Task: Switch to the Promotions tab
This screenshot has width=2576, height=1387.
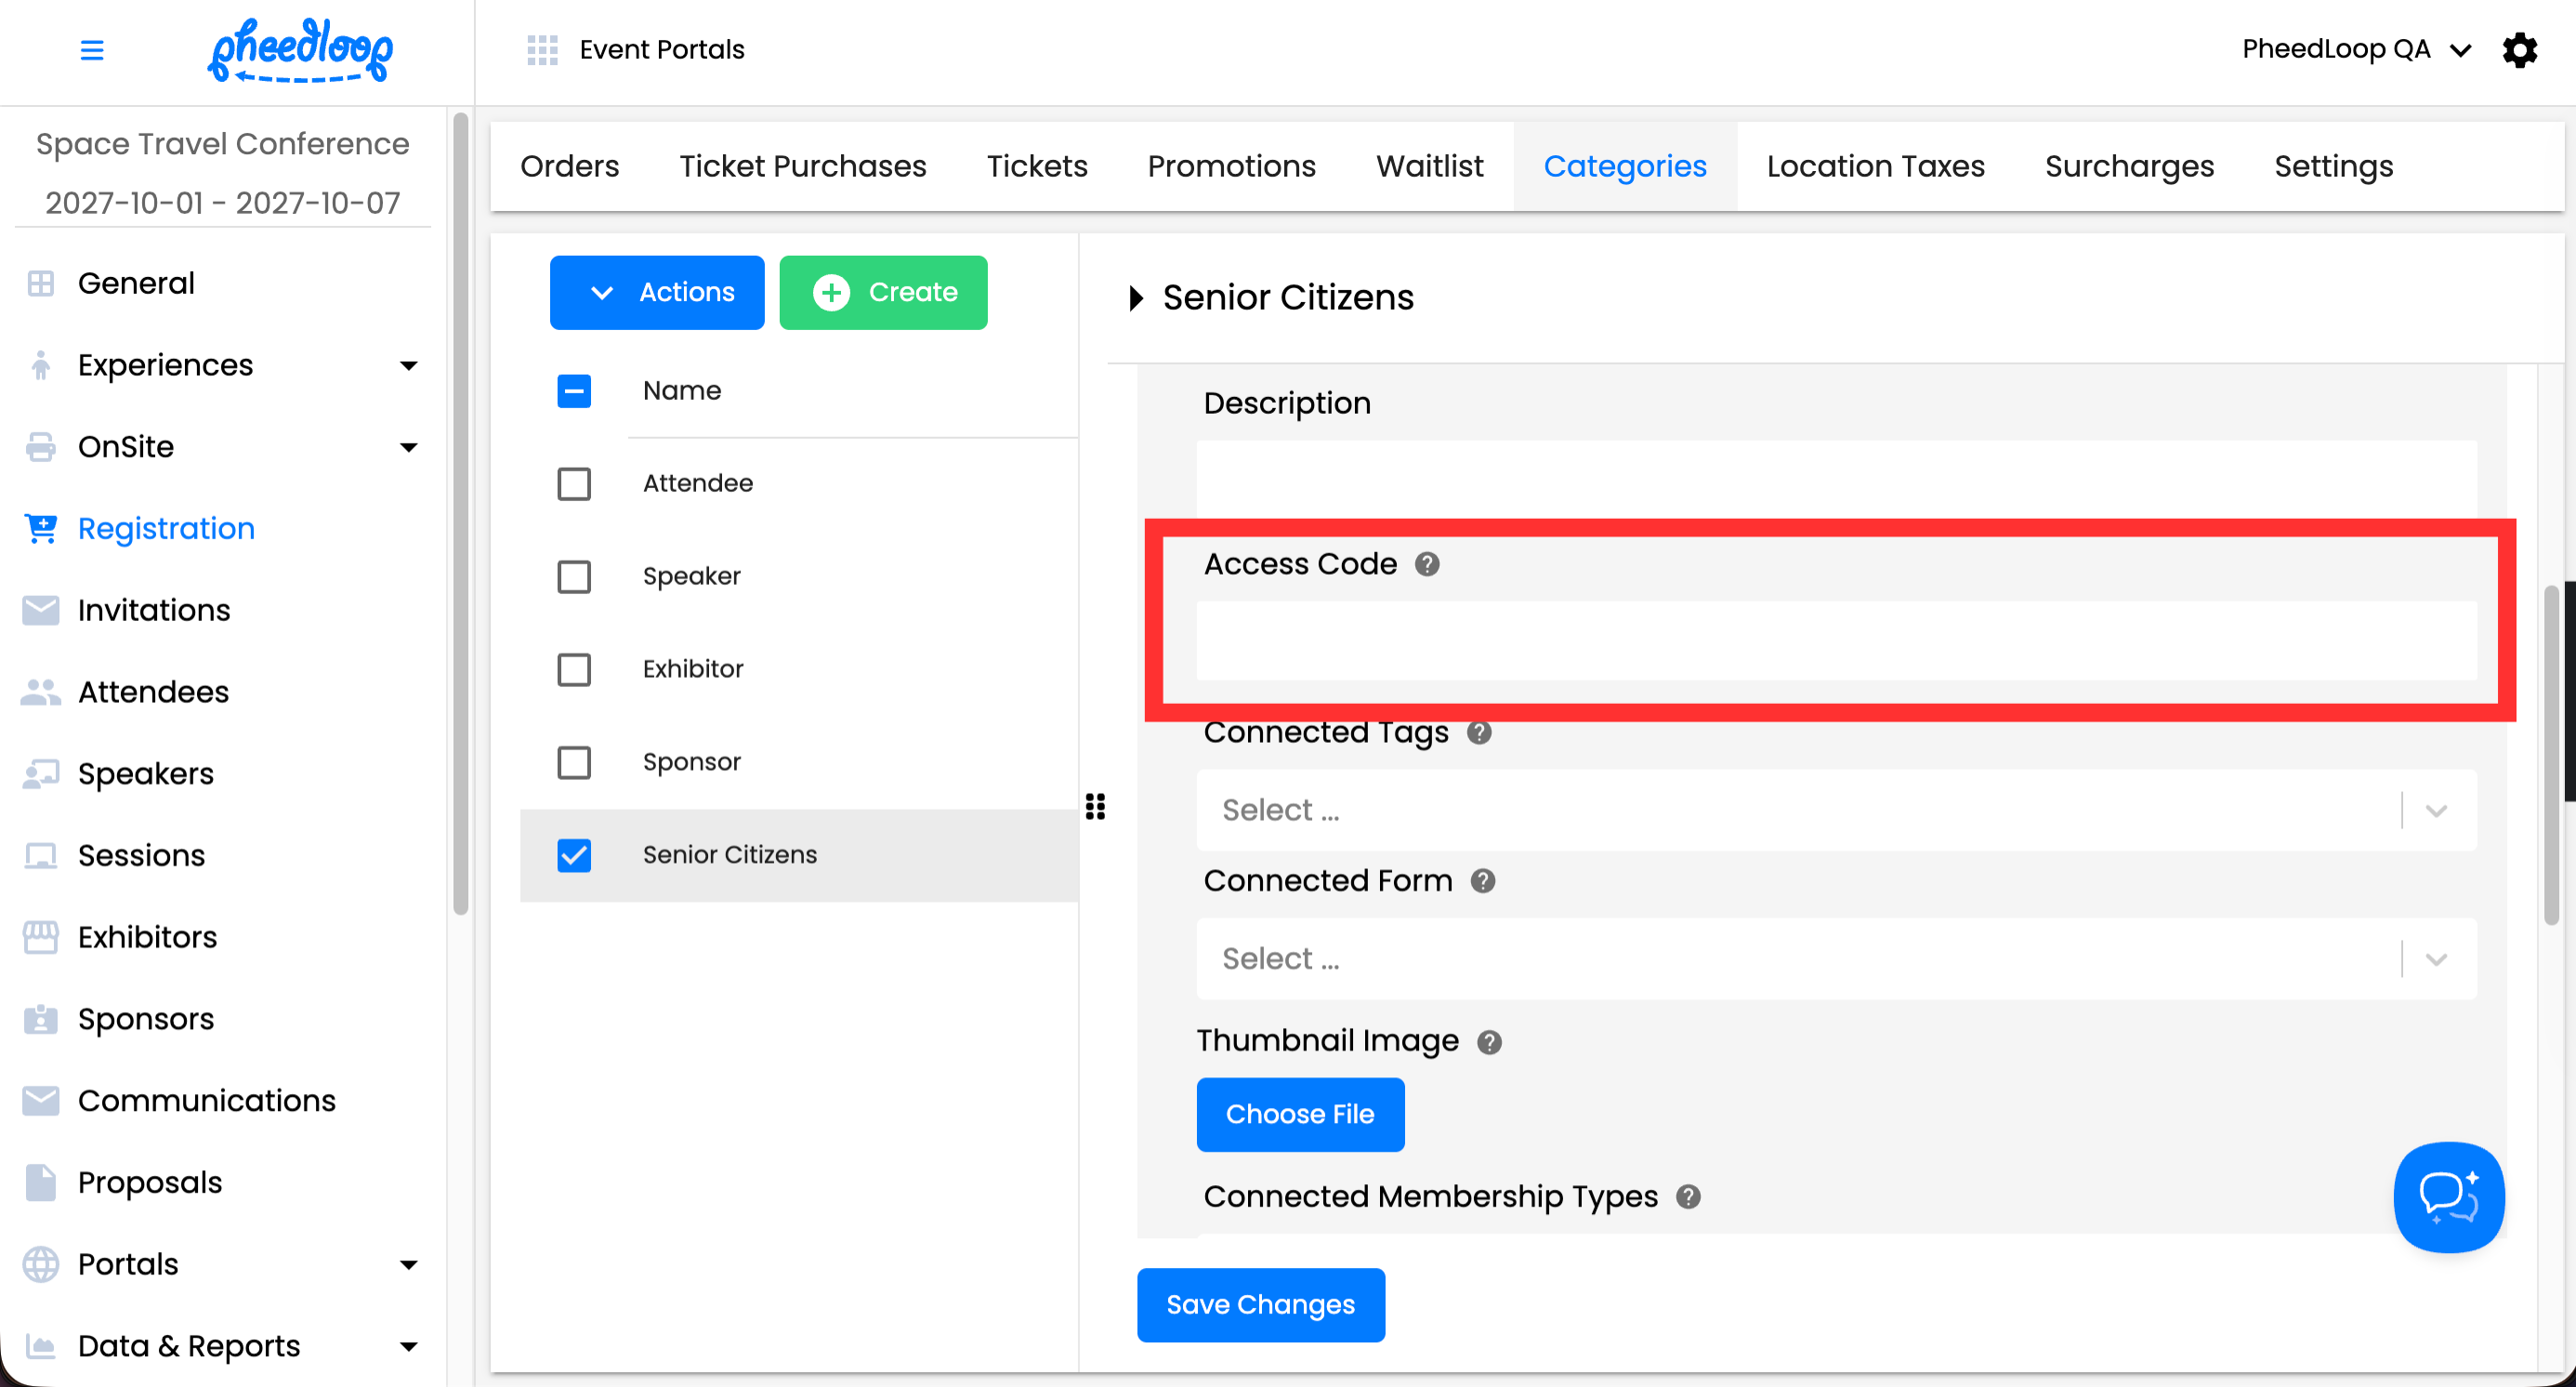Action: click(x=1231, y=166)
